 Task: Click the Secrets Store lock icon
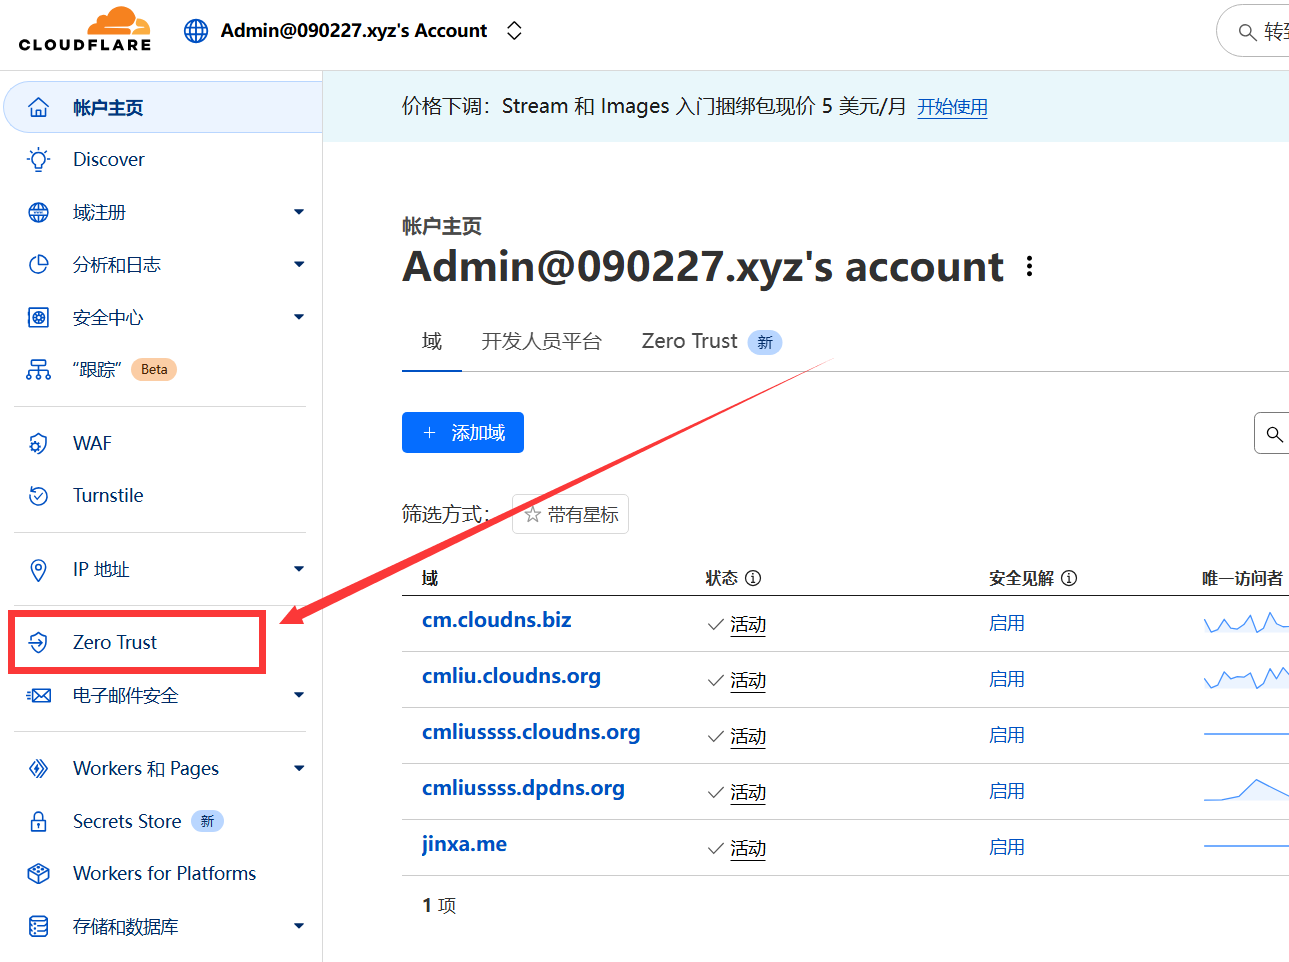[x=38, y=821]
